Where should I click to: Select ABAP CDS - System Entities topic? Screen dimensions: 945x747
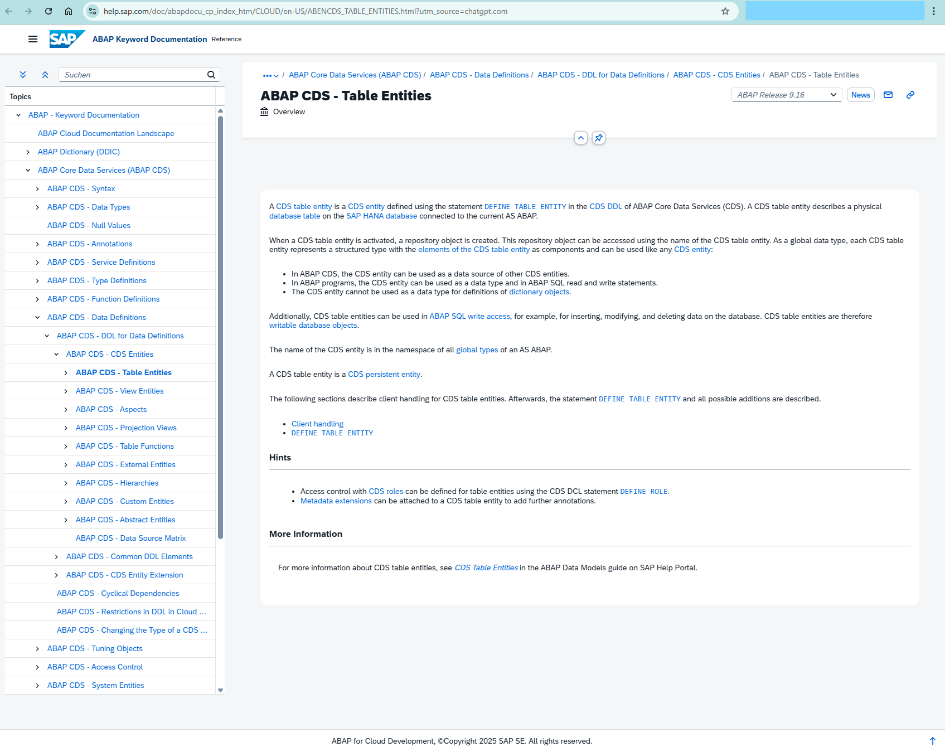tap(96, 686)
